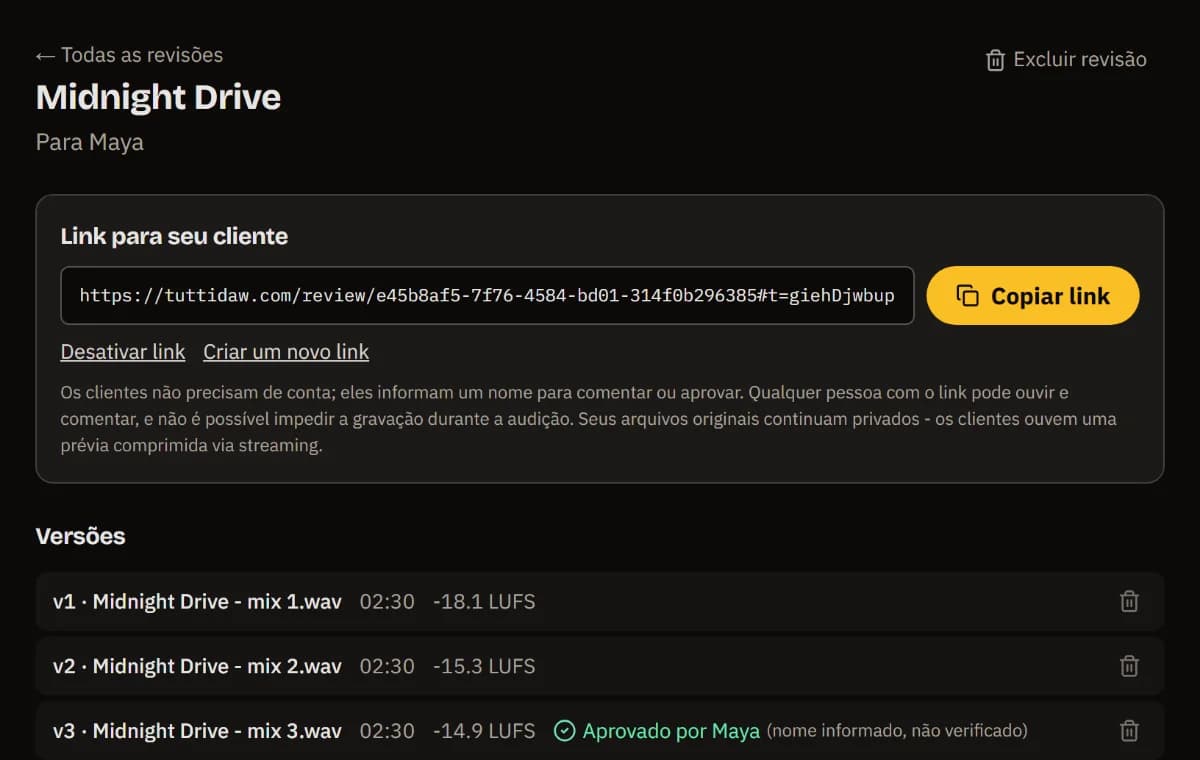Click the Desativar link option
Viewport: 1200px width, 760px height.
[123, 352]
